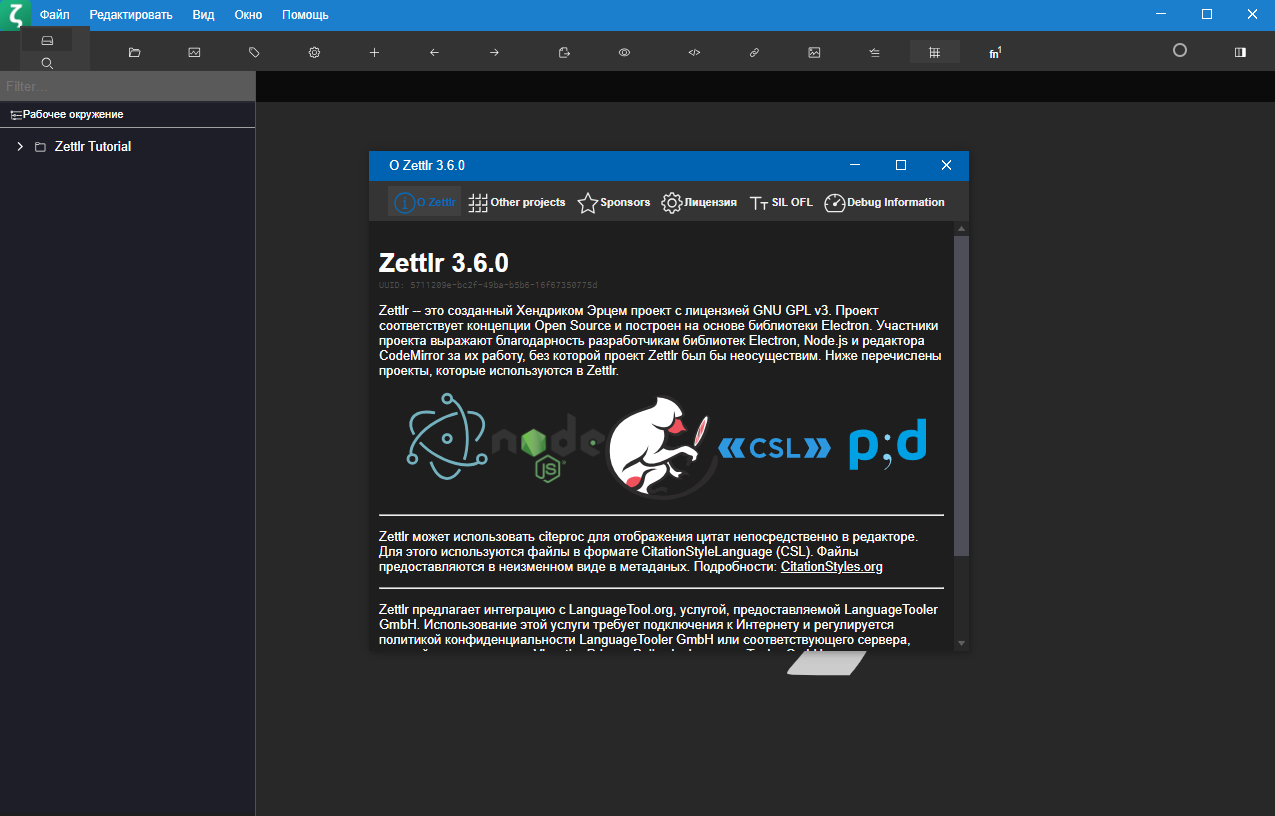Minimize the О Zettlr 3.6.0 dialog
This screenshot has height=816, width=1275.
(x=855, y=166)
